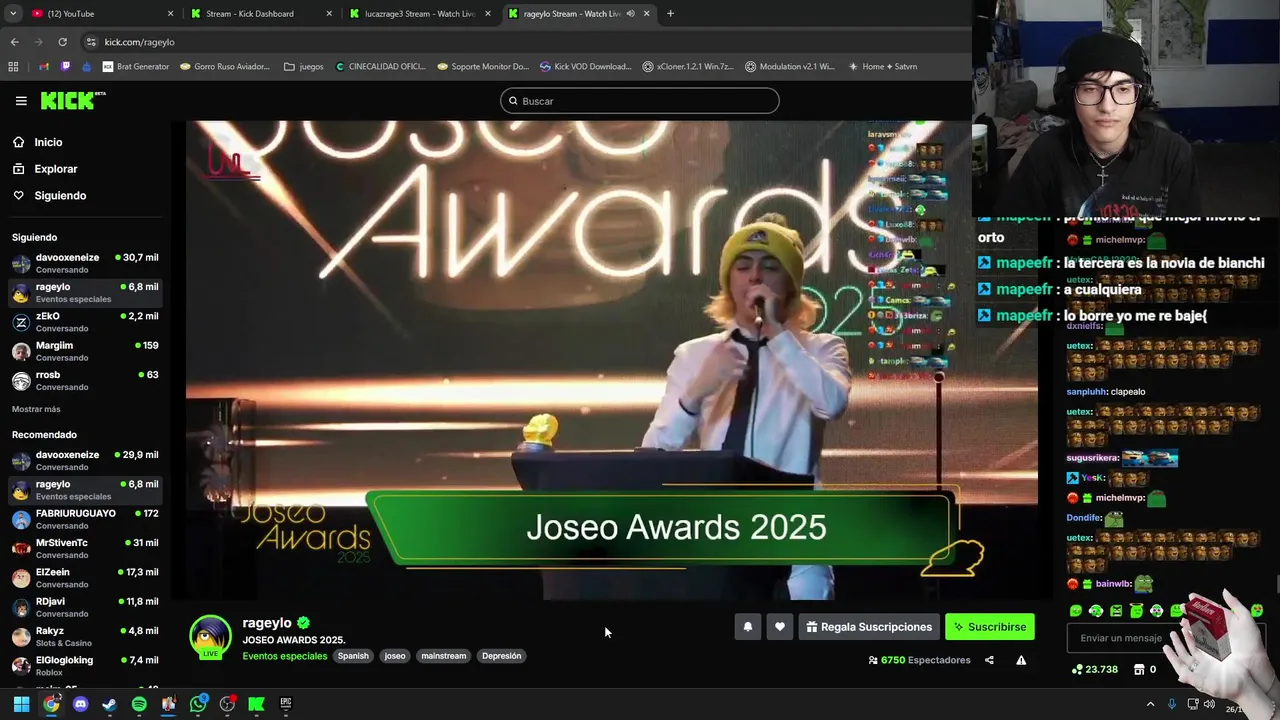Open Chrome tab search dropdown arrow
Viewport: 1280px width, 720px height.
[x=14, y=14]
